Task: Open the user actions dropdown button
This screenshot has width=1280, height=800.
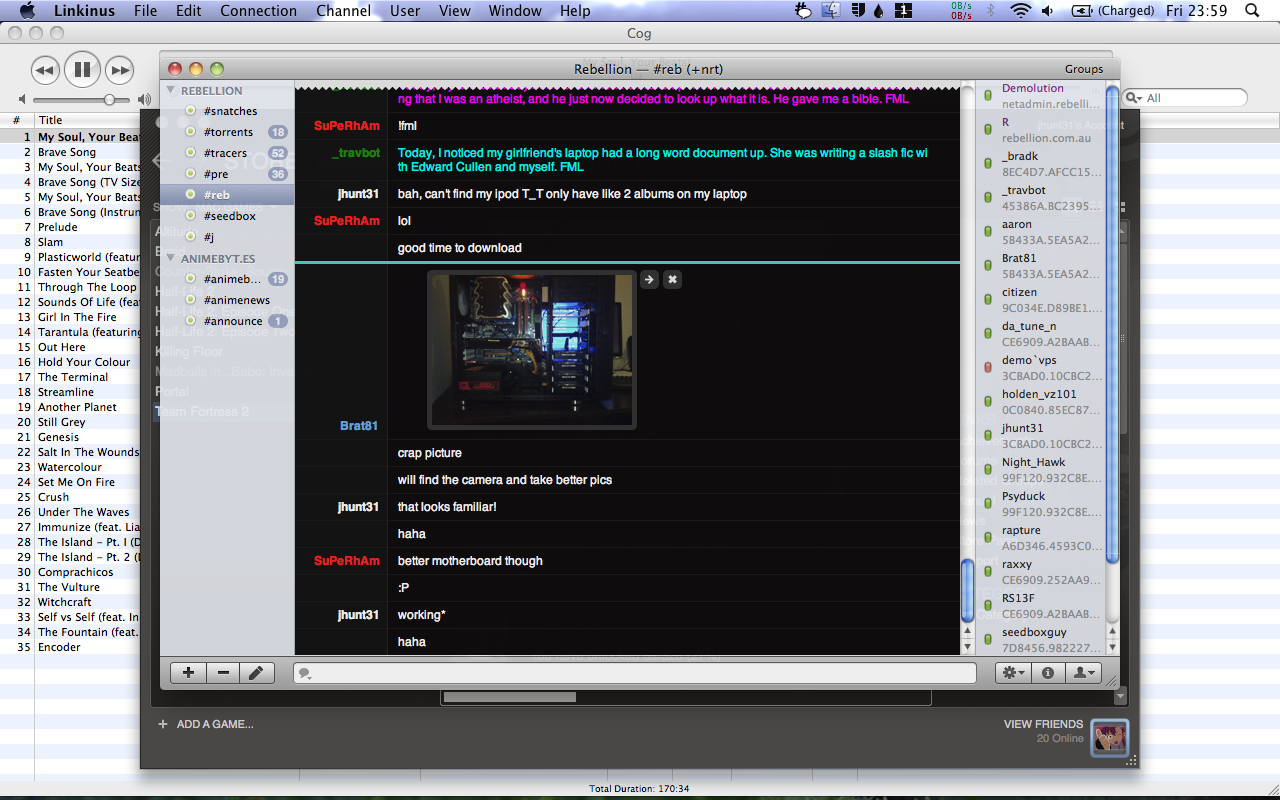Action: click(1084, 673)
